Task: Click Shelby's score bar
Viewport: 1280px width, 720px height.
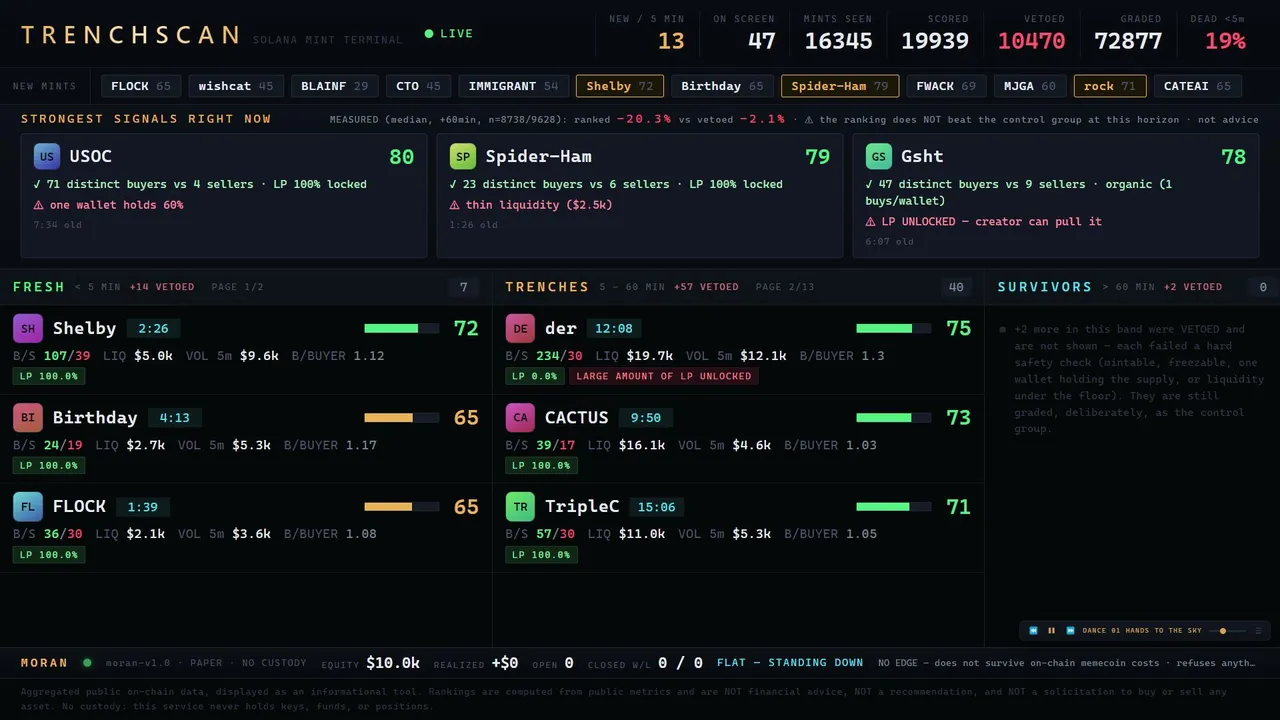Action: click(402, 328)
